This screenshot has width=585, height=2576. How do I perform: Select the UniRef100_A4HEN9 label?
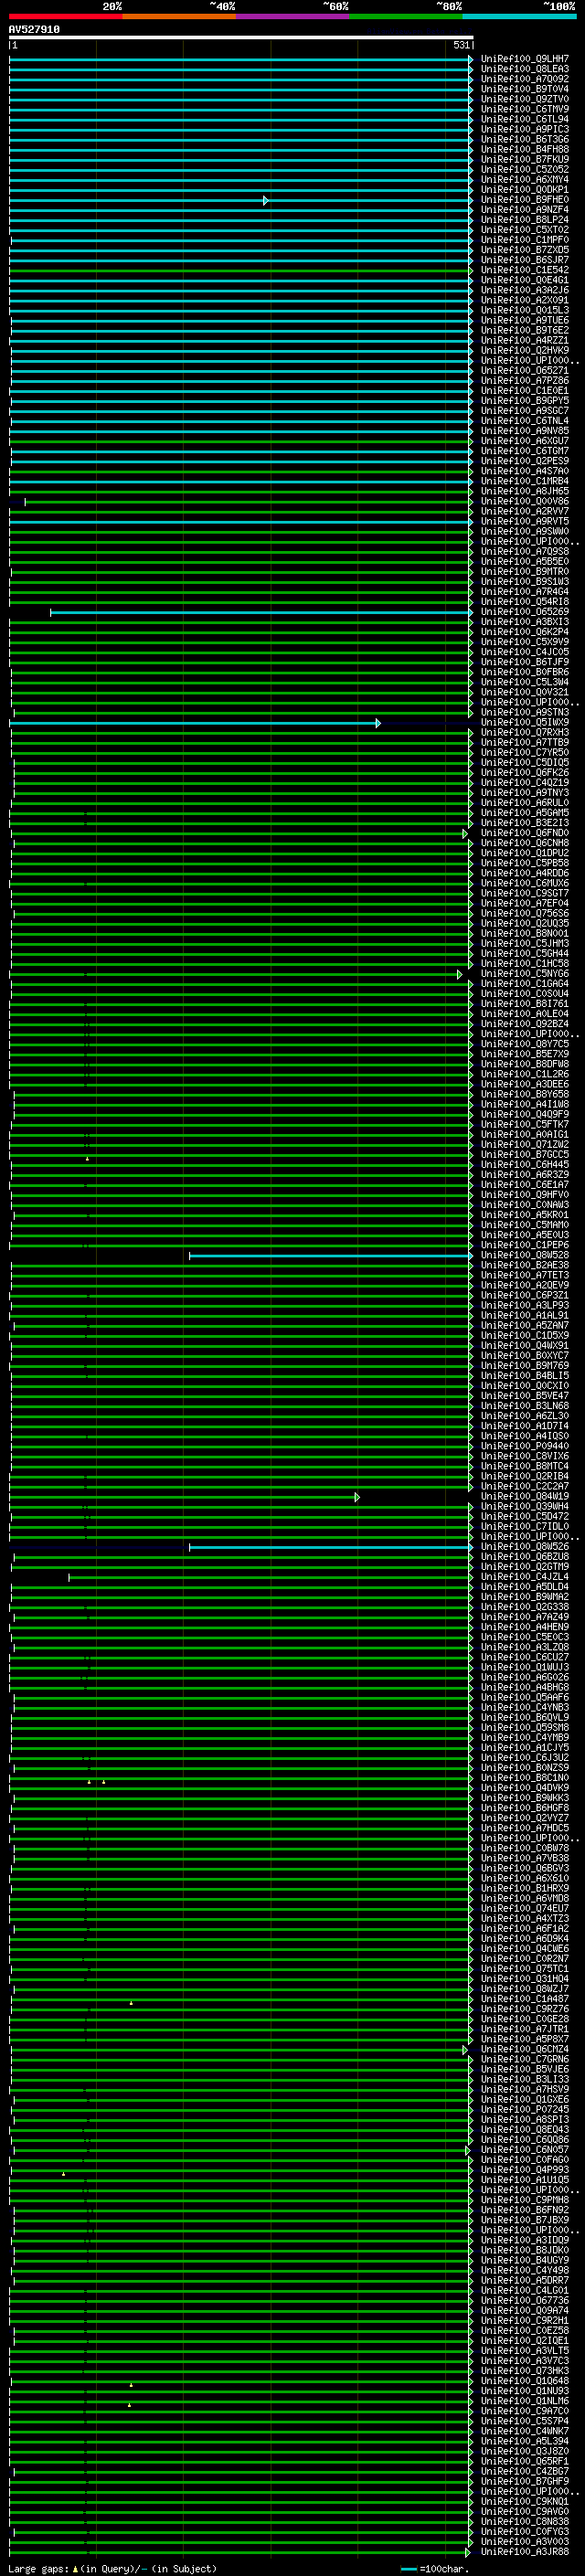tap(525, 1627)
